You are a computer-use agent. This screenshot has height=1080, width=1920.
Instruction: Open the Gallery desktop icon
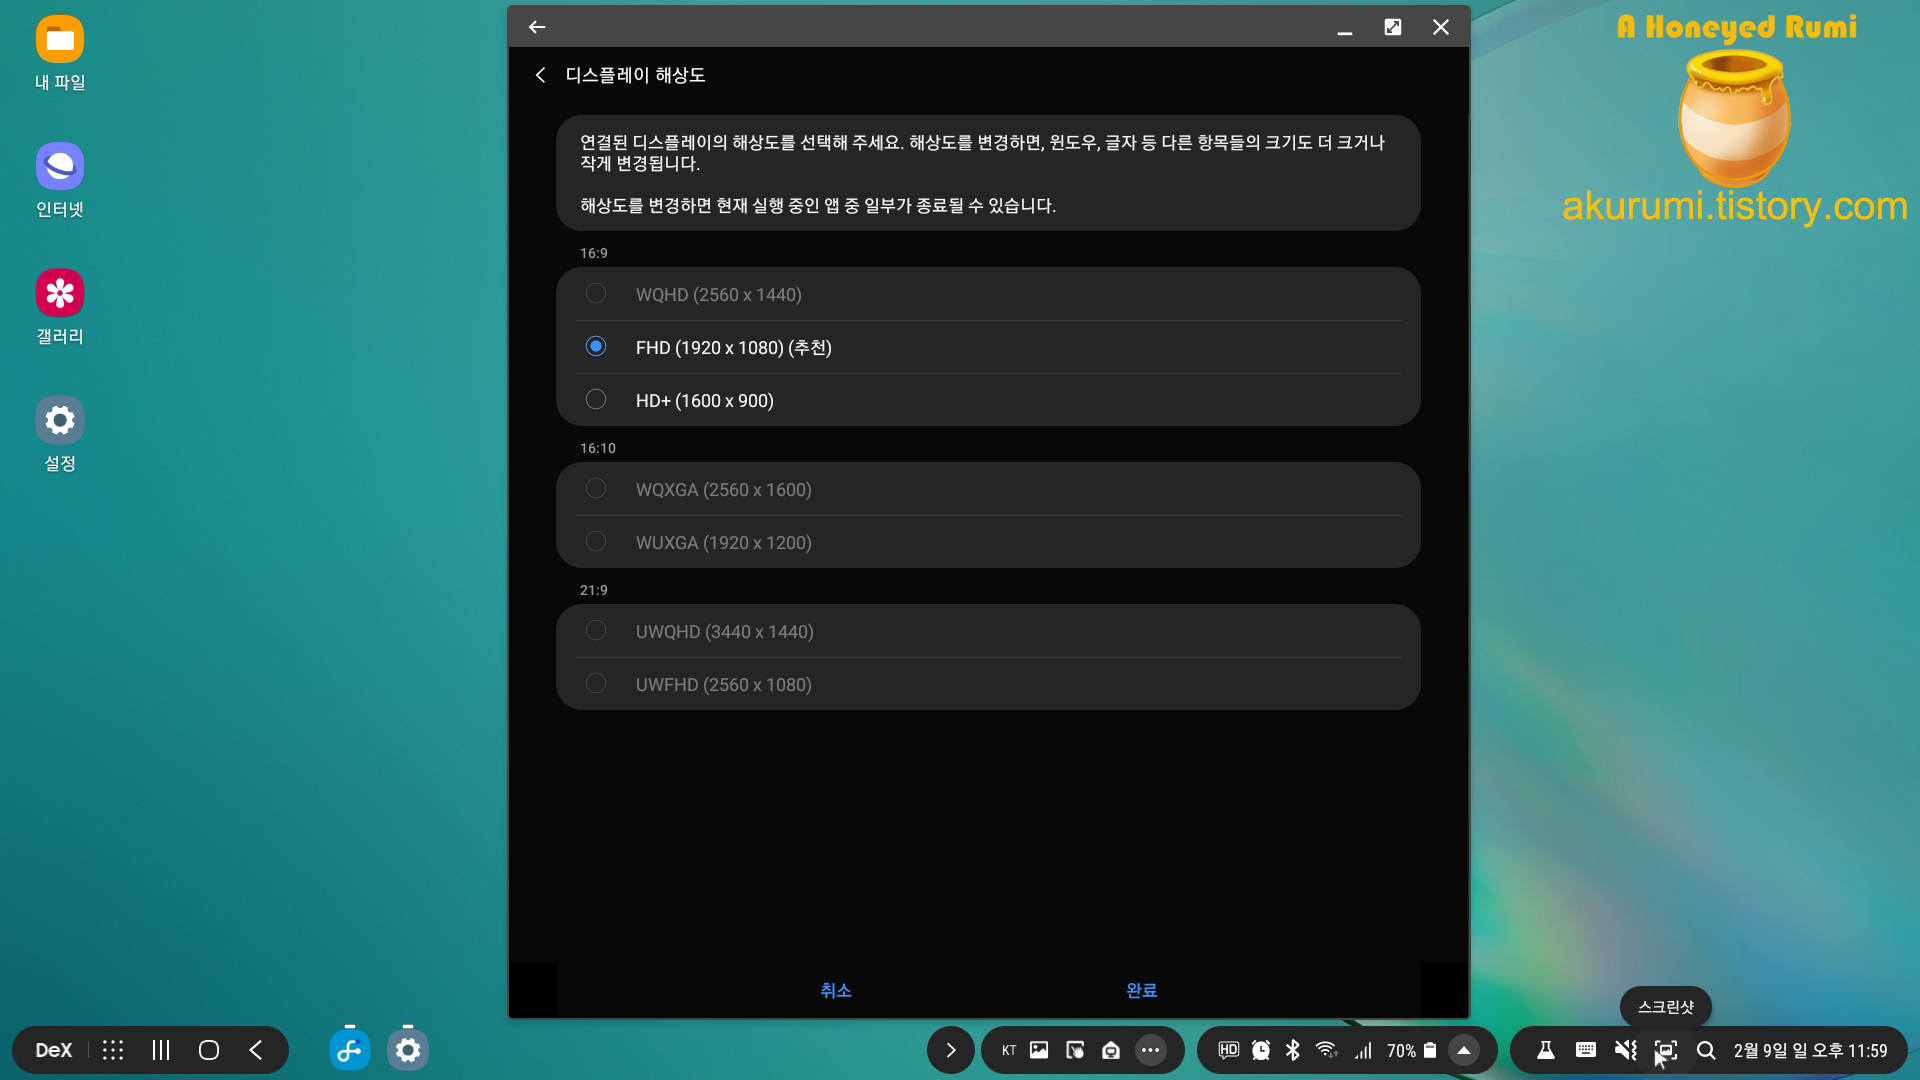(60, 294)
